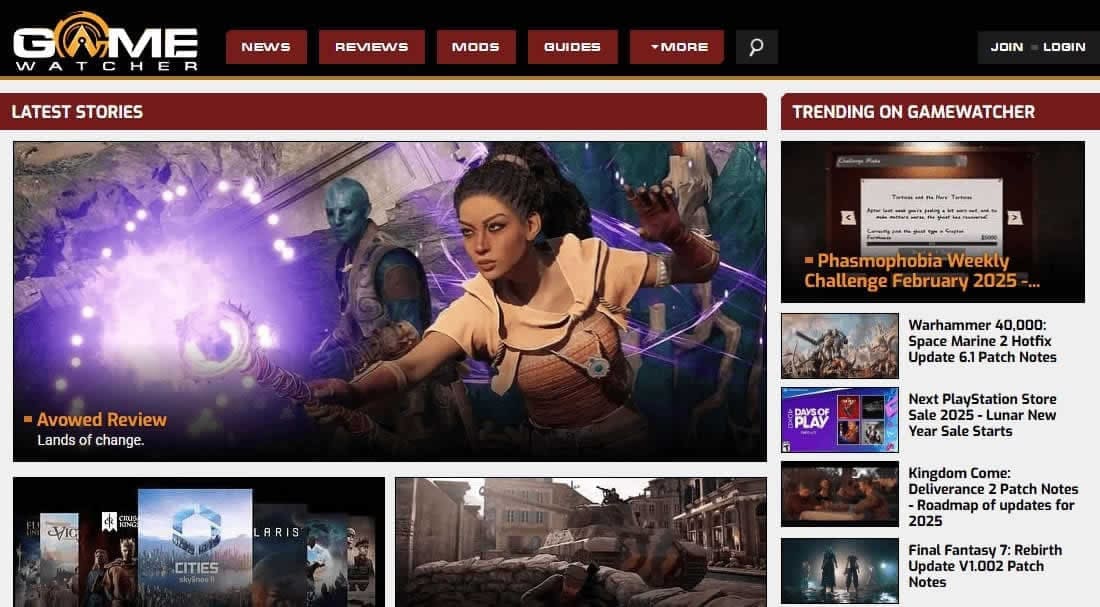Open the News menu item
This screenshot has height=607, width=1100.
pyautogui.click(x=266, y=47)
